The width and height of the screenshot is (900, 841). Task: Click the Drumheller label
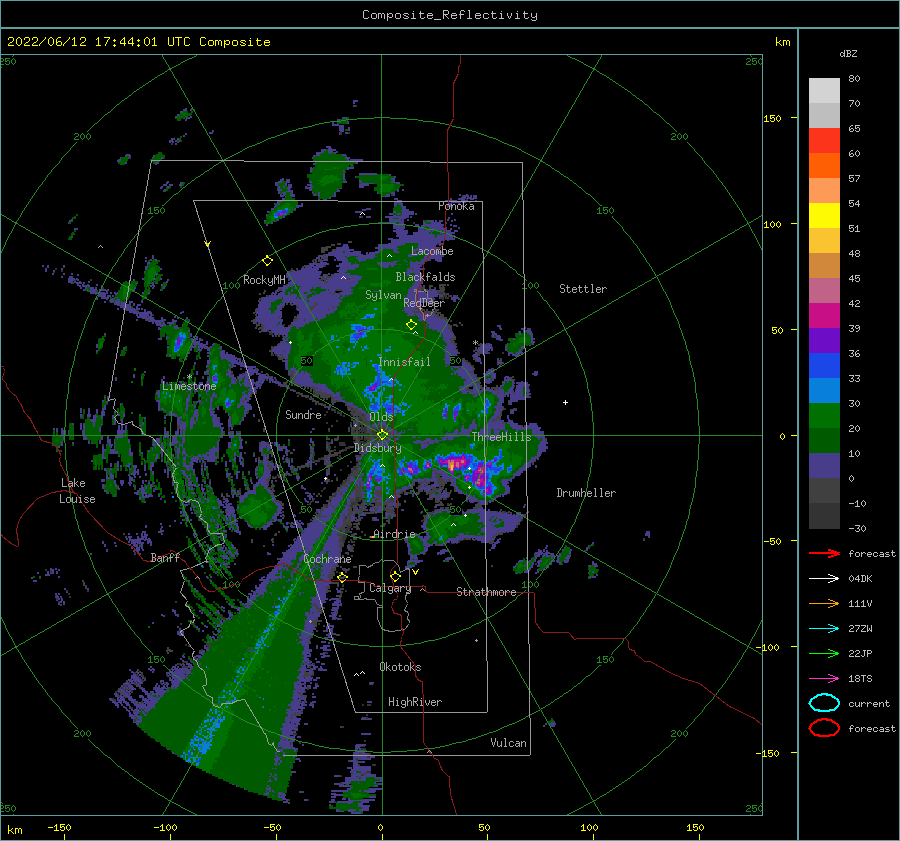tap(586, 493)
